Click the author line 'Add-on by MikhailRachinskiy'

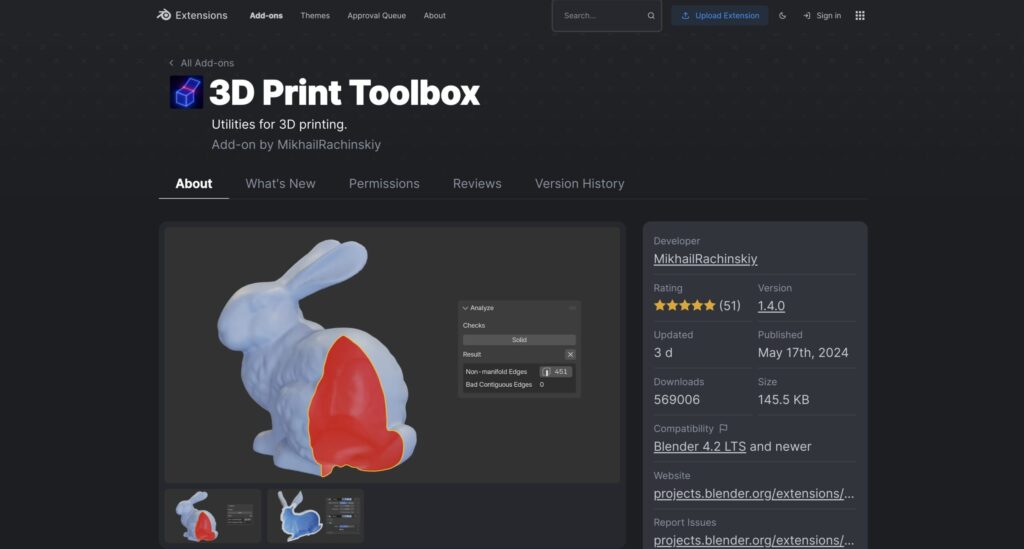pyautogui.click(x=296, y=144)
